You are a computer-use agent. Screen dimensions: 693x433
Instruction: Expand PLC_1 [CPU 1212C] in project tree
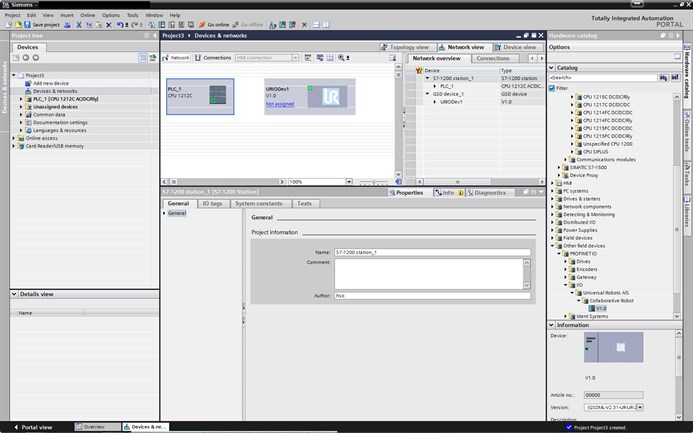coord(21,99)
